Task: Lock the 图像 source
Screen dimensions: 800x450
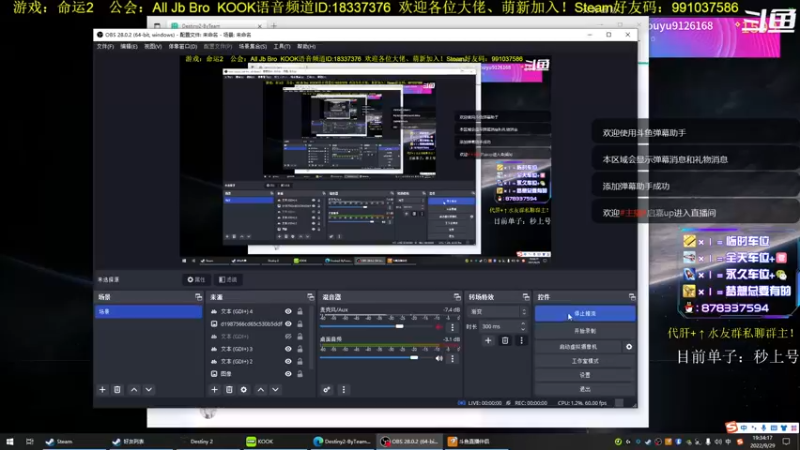Action: (300, 374)
